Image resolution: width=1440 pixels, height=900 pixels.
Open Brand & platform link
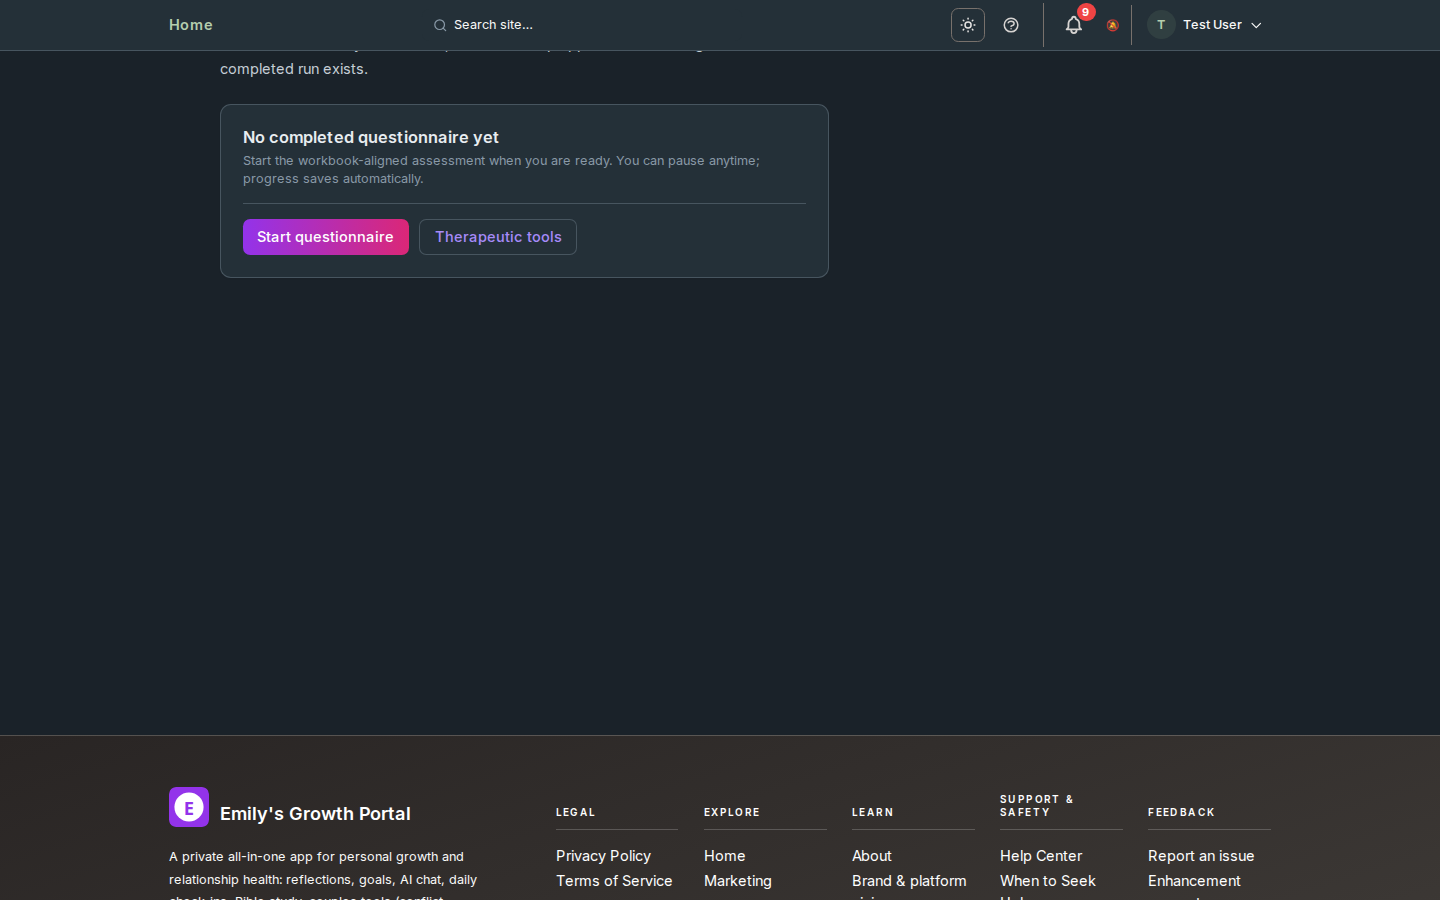[909, 881]
